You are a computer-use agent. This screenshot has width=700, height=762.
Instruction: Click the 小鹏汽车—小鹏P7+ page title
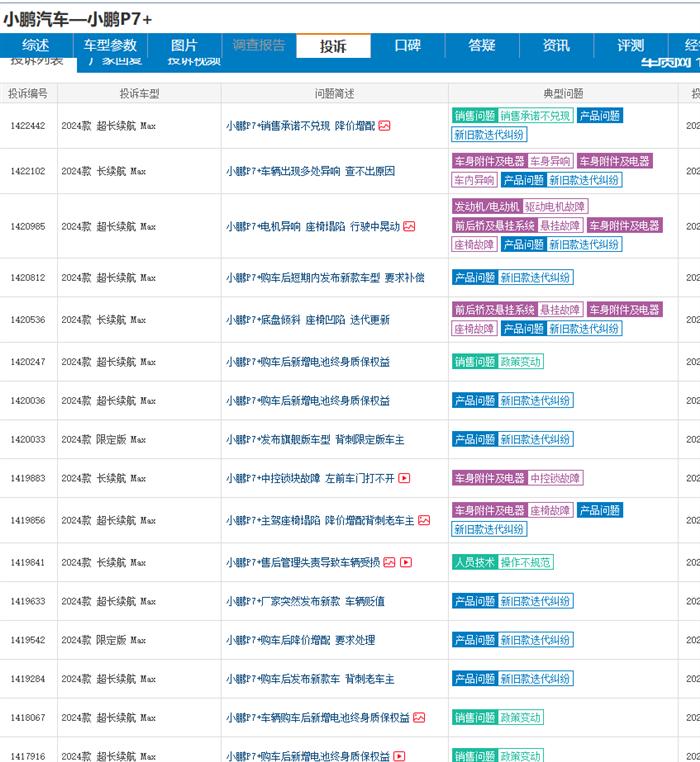pyautogui.click(x=78, y=19)
